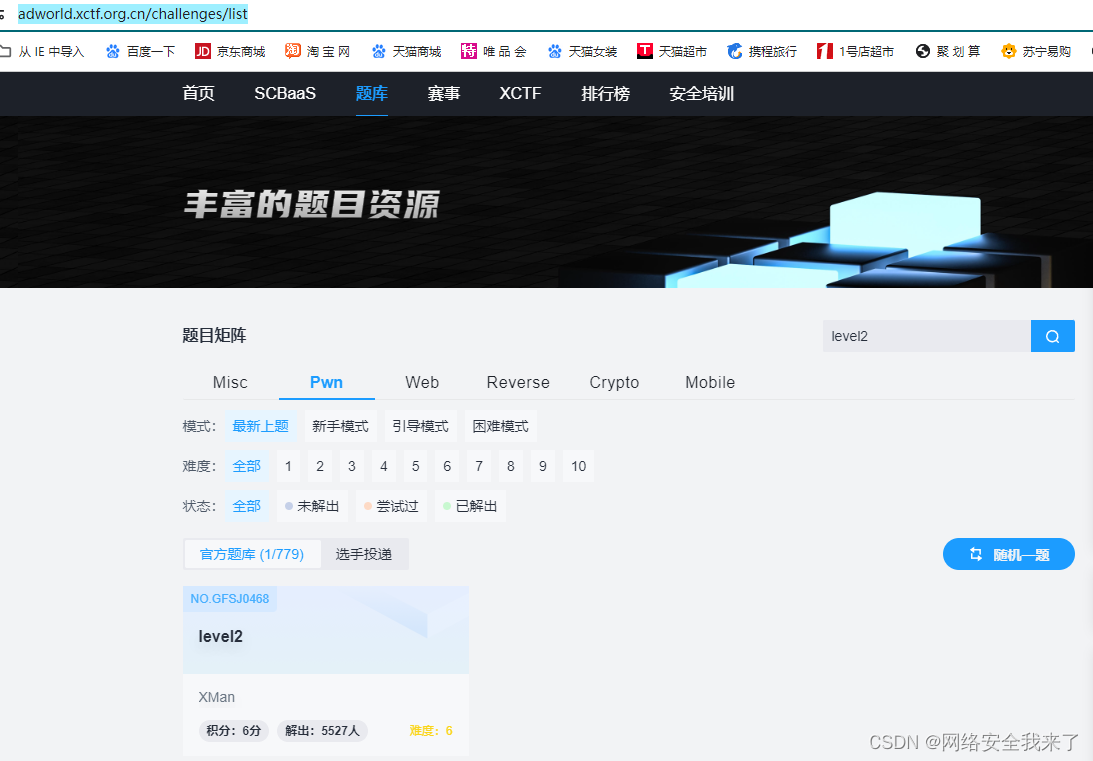
Task: Click the 题目矩阵 heading
Action: pos(215,336)
